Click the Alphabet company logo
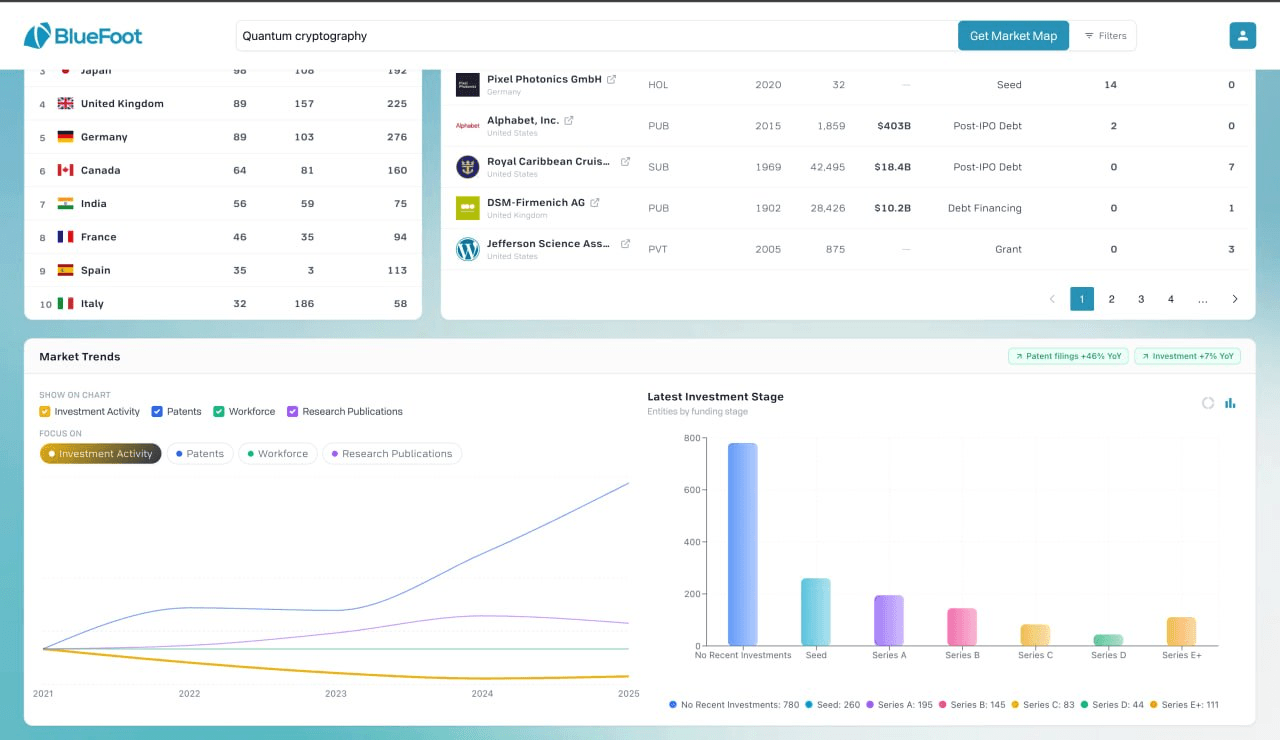 tap(468, 126)
